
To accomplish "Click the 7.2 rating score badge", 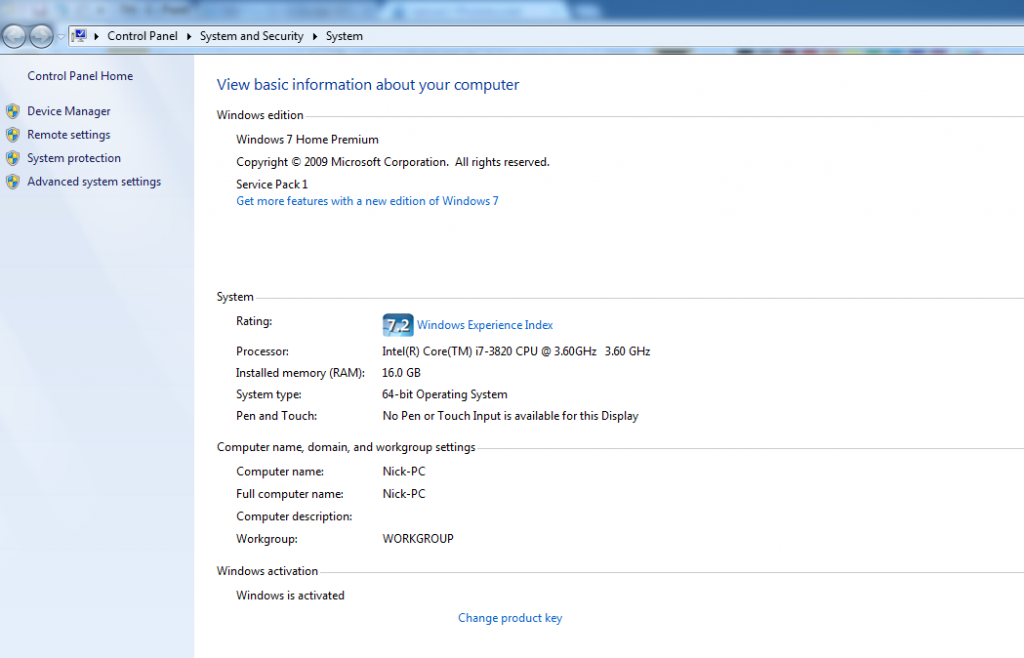I will pos(398,324).
